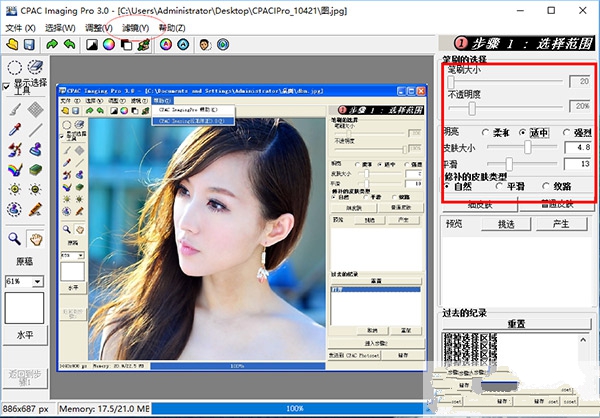Screen dimensions: 600x418
Task: Select the 适中 radio button
Action: [x=523, y=132]
